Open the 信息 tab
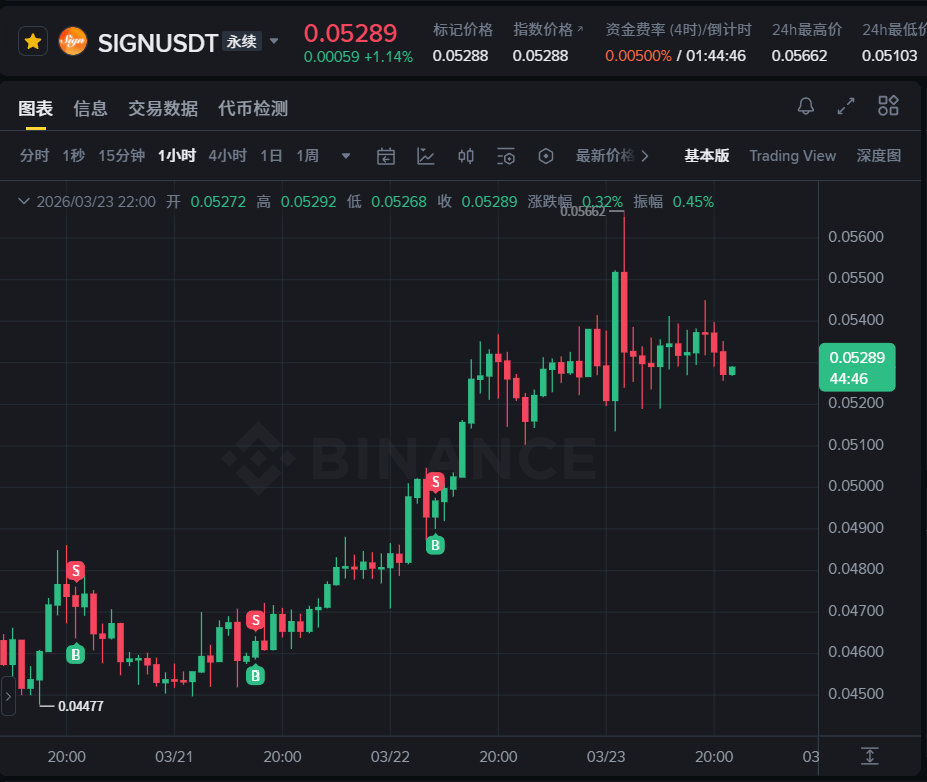The image size is (927, 782). click(x=90, y=108)
